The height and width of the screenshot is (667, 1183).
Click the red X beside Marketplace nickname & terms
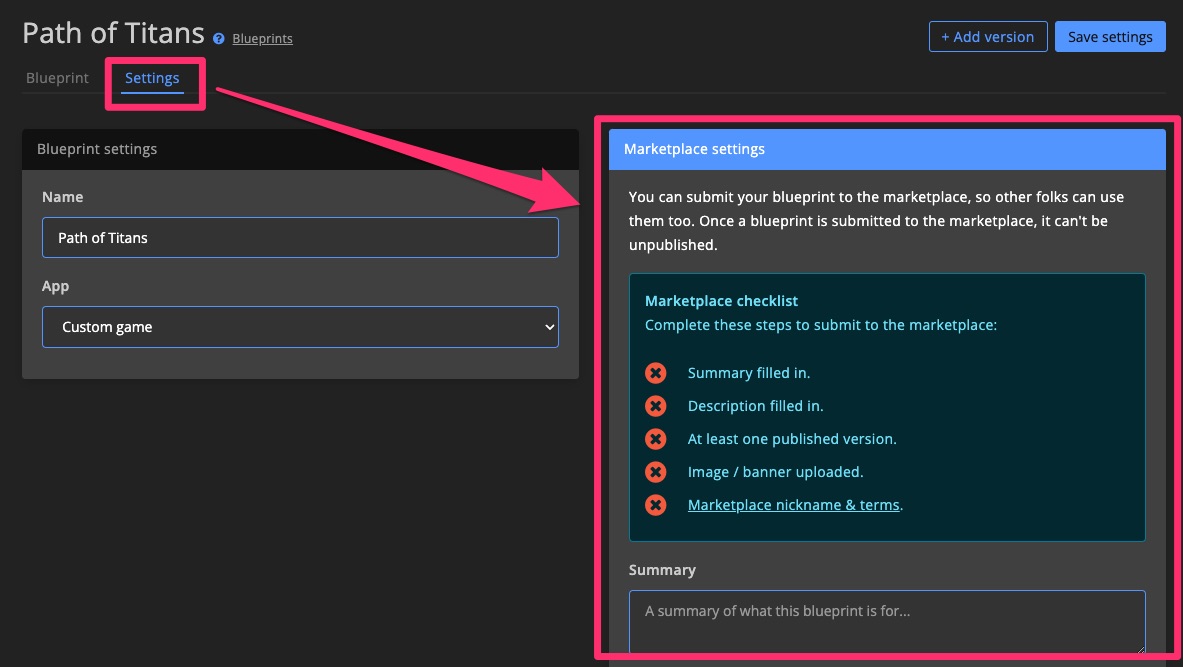[x=656, y=504]
